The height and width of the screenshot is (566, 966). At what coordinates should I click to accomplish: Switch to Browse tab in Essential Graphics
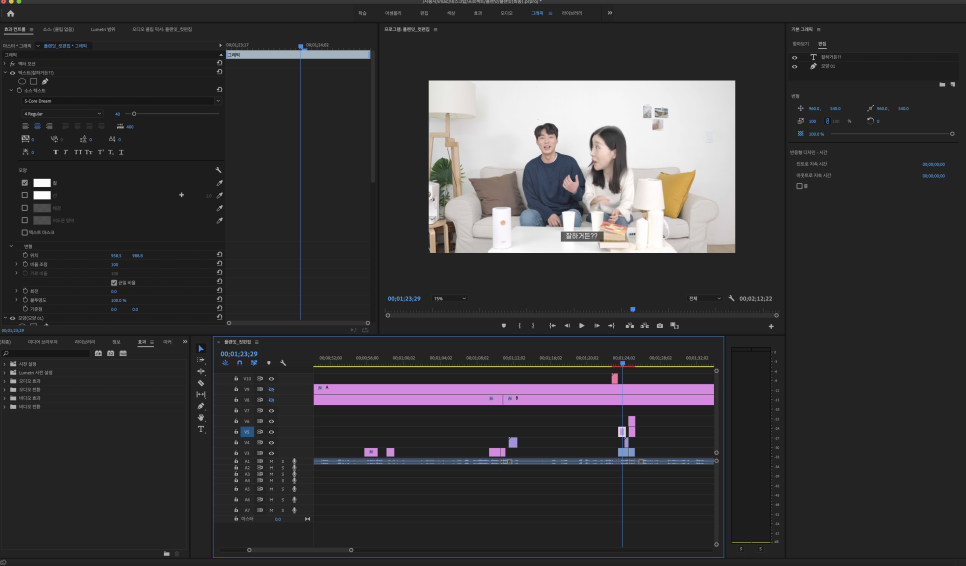(x=800, y=44)
